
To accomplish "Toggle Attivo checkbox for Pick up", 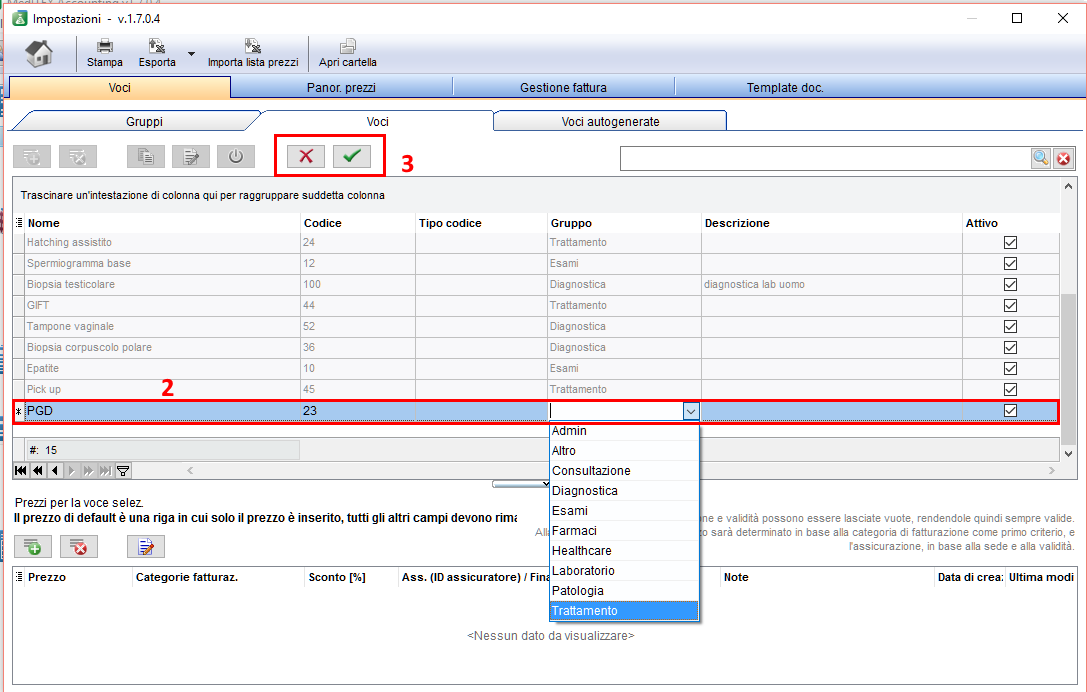I will coord(1010,389).
